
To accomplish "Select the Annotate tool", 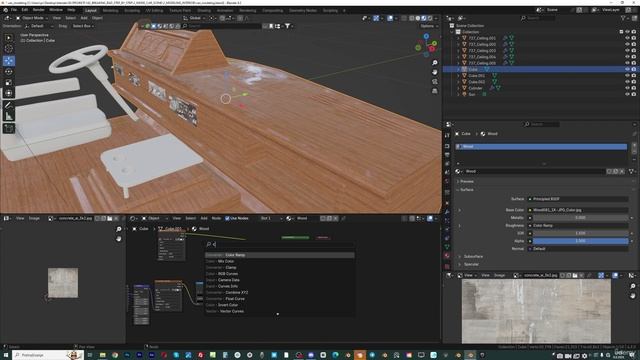I will (9, 105).
